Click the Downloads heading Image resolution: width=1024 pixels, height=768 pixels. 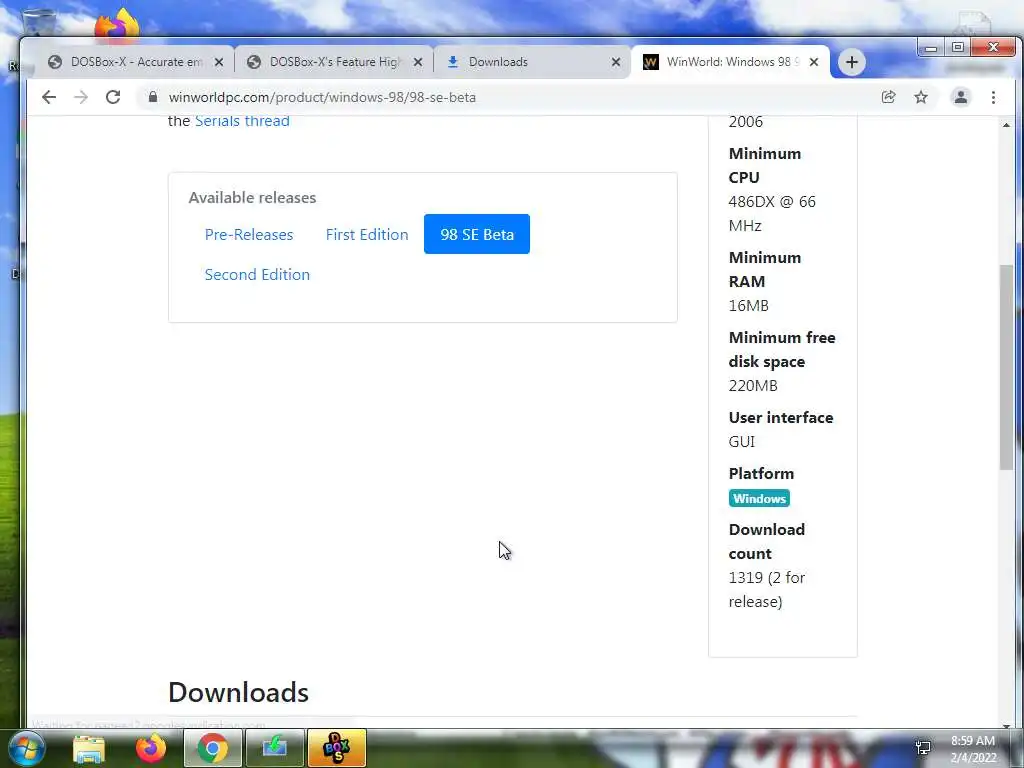click(x=238, y=692)
